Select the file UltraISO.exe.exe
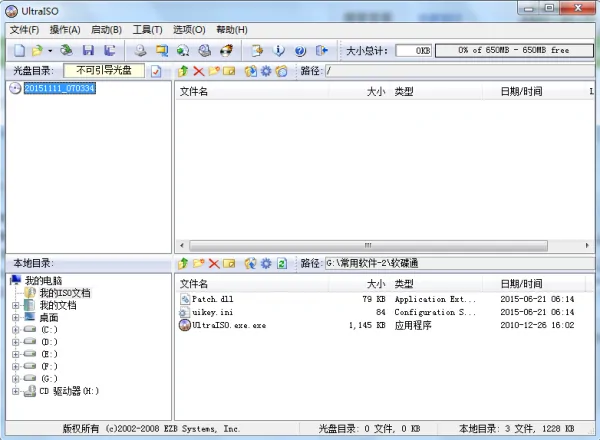Viewport: 600px width, 440px height. point(229,325)
